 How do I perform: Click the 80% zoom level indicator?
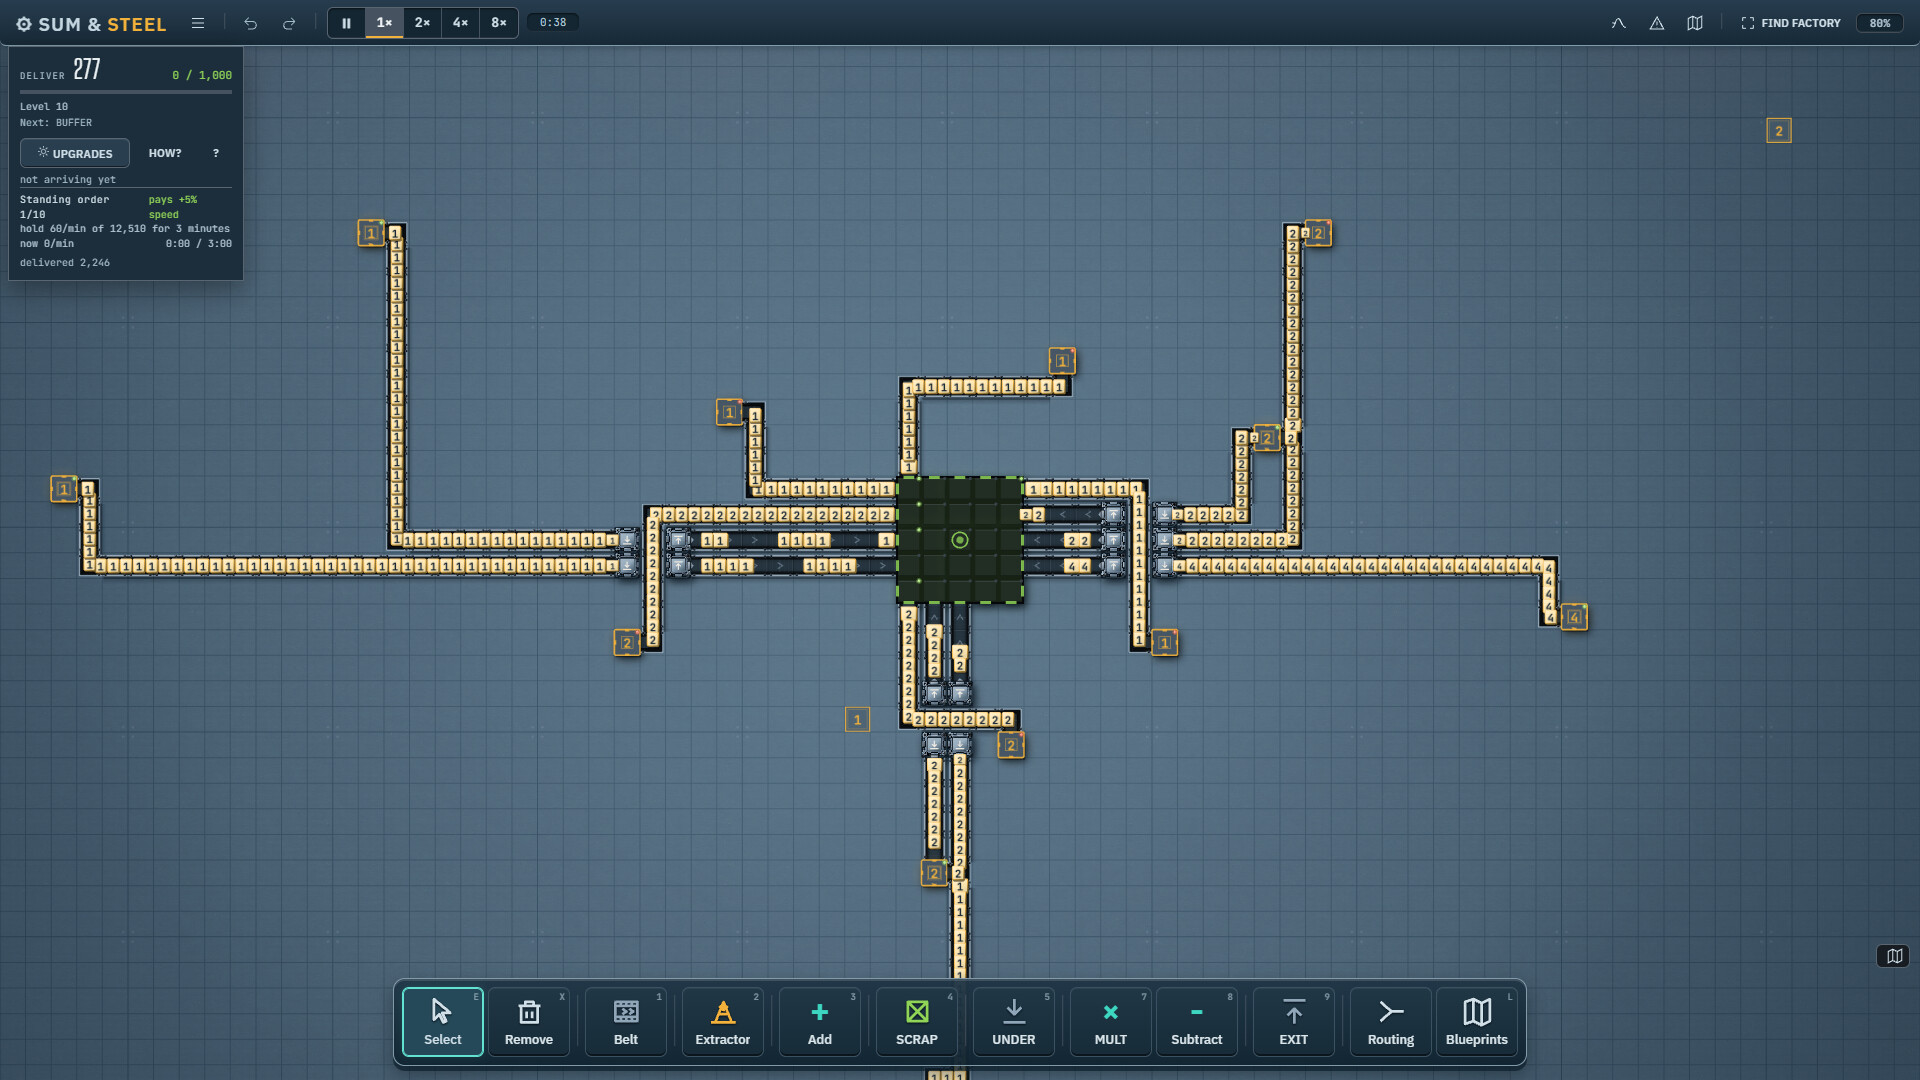1880,23
